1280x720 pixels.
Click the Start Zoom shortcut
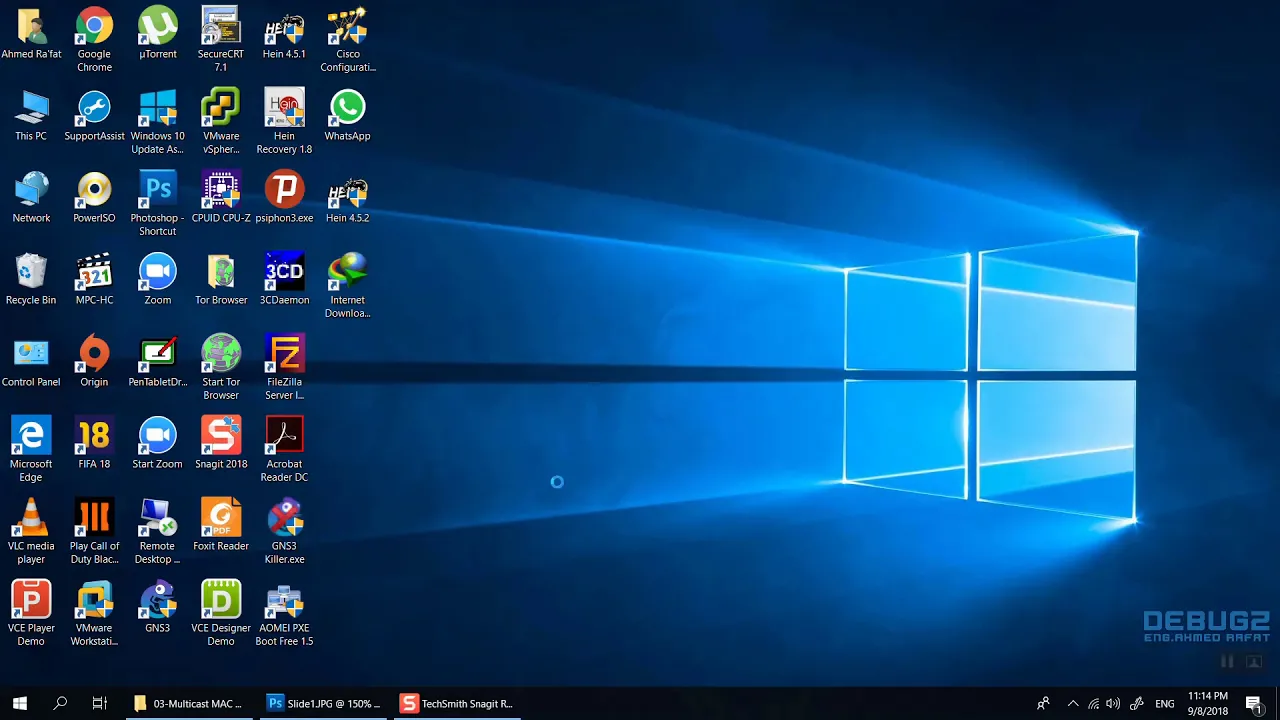[x=157, y=443]
